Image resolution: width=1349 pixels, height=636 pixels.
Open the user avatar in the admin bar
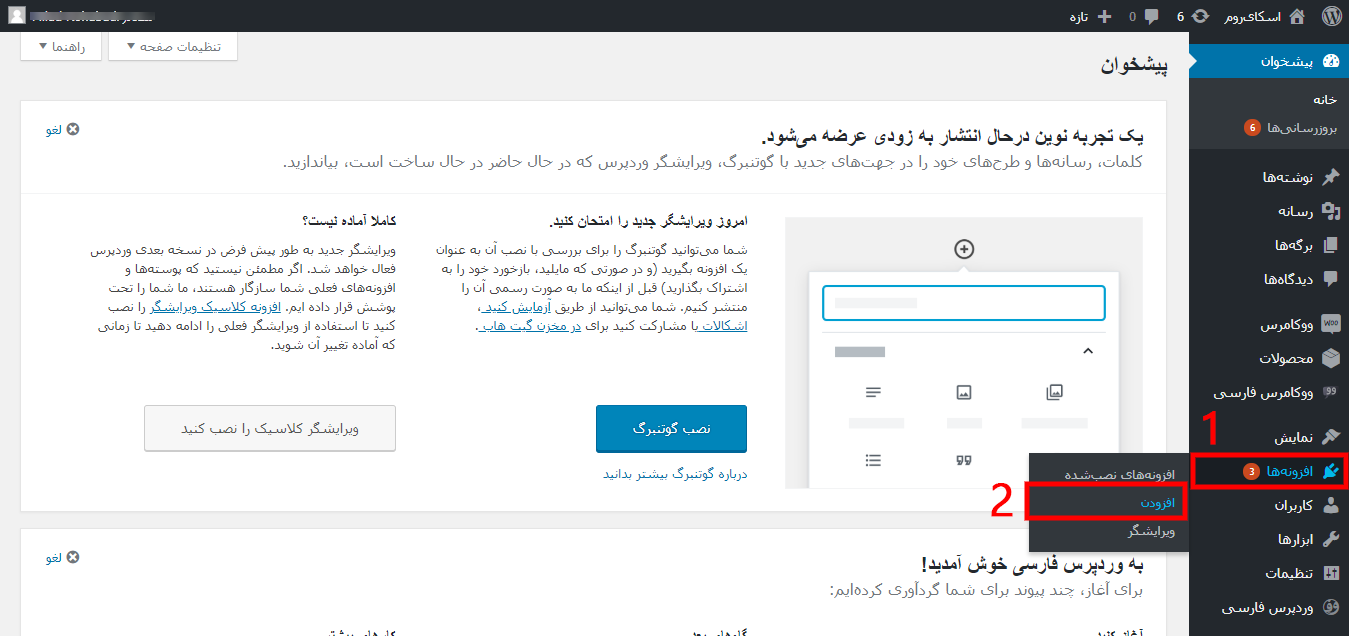(x=17, y=16)
